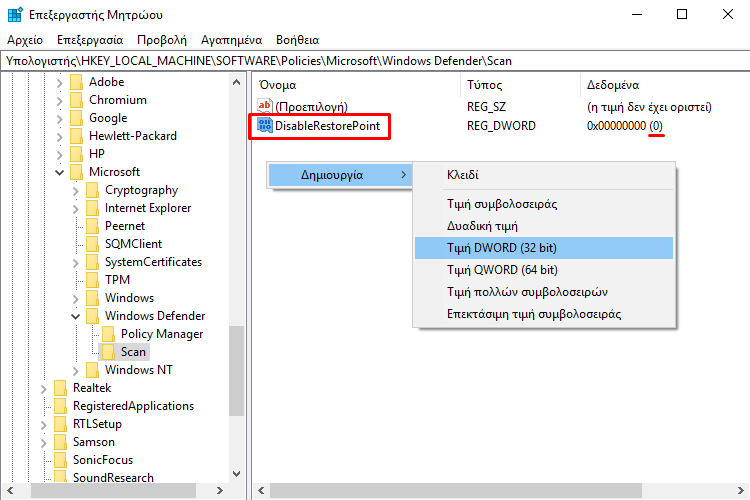The height and width of the screenshot is (500, 750).
Task: Collapse the Windows Defender key
Action: click(76, 317)
